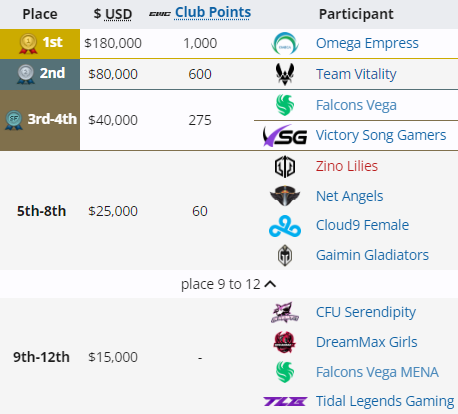Viewport: 458px width, 414px height.
Task: Open the Falcons Vega MENA team page
Action: click(x=377, y=372)
